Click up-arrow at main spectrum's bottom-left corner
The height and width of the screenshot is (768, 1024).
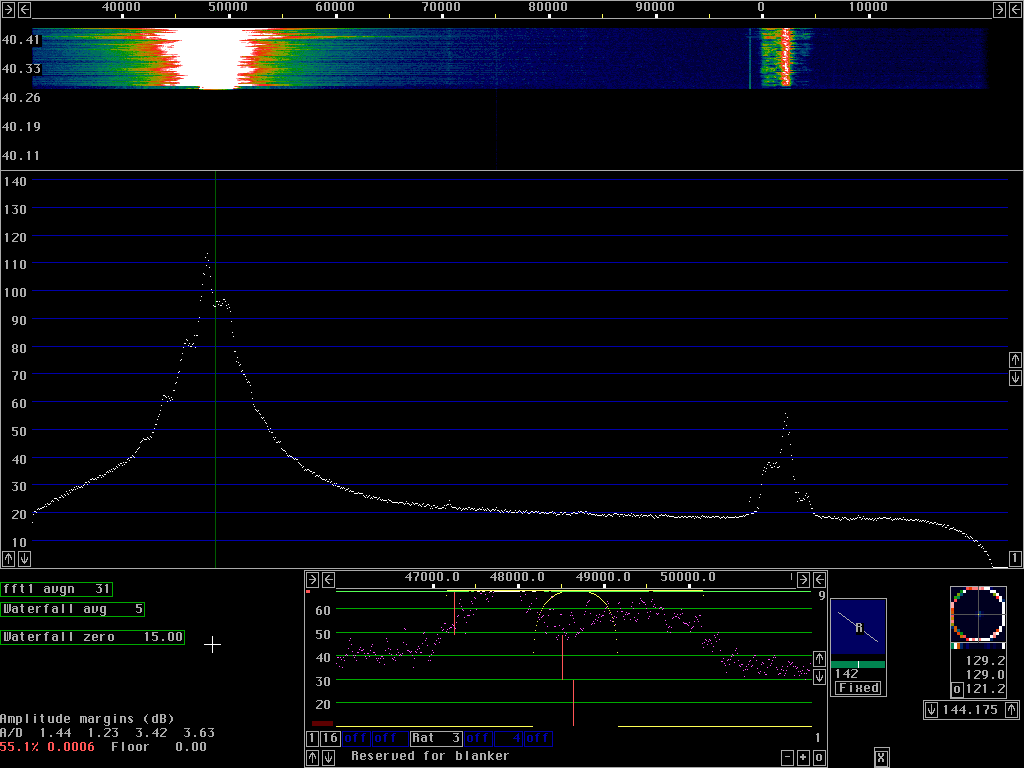click(8, 558)
